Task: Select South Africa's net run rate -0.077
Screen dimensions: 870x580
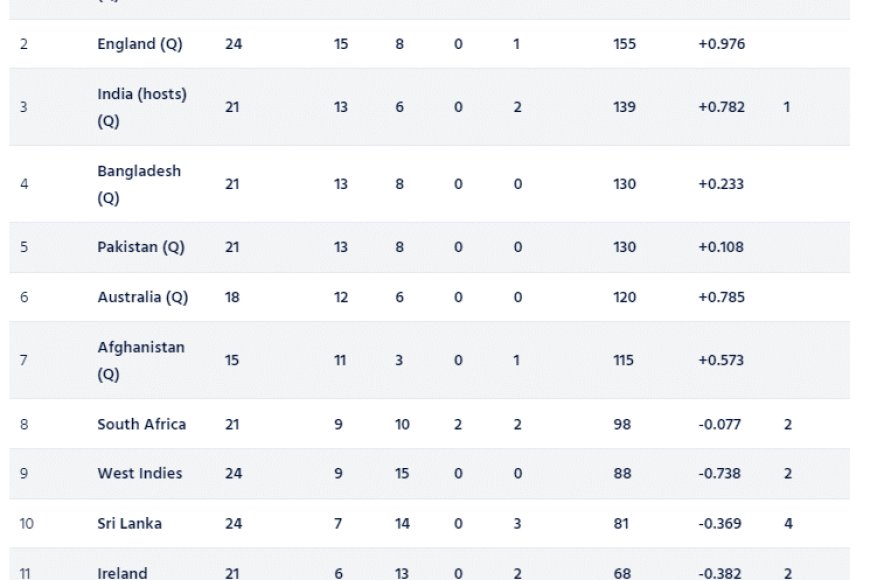Action: pos(720,425)
